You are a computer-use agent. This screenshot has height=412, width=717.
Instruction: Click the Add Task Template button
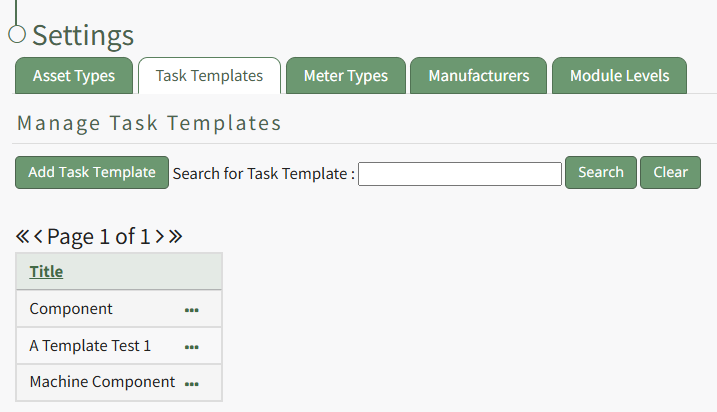[x=92, y=172]
